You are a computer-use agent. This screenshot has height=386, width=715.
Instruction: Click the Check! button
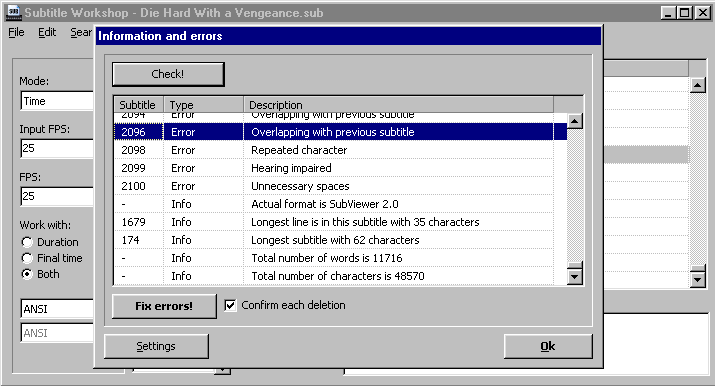pos(168,74)
